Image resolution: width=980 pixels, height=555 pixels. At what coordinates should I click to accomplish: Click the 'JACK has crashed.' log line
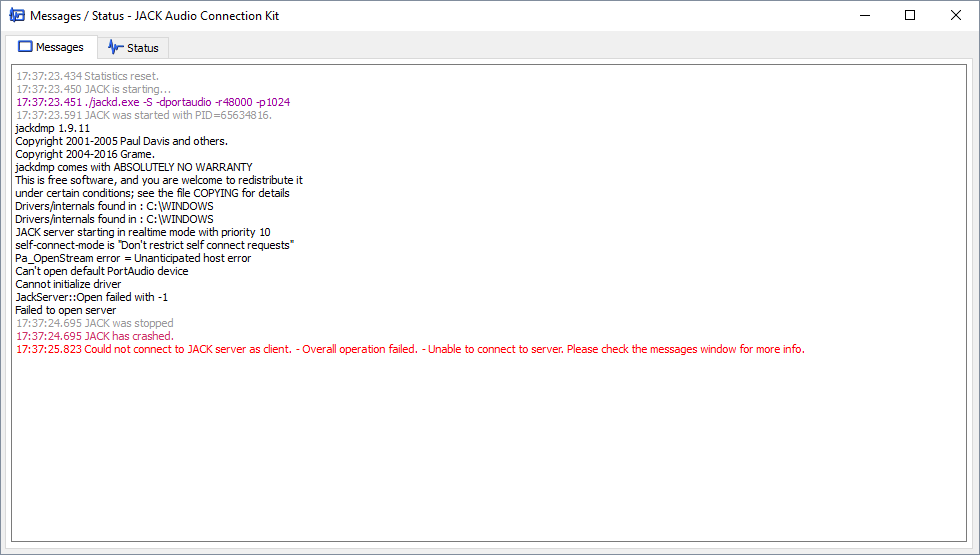click(x=95, y=336)
